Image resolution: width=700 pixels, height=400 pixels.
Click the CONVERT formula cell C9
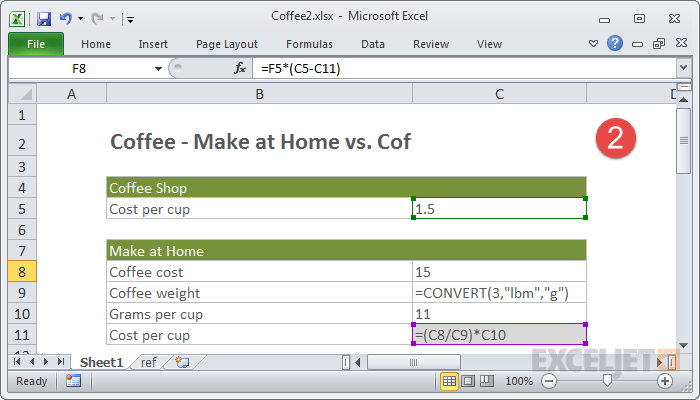500,293
